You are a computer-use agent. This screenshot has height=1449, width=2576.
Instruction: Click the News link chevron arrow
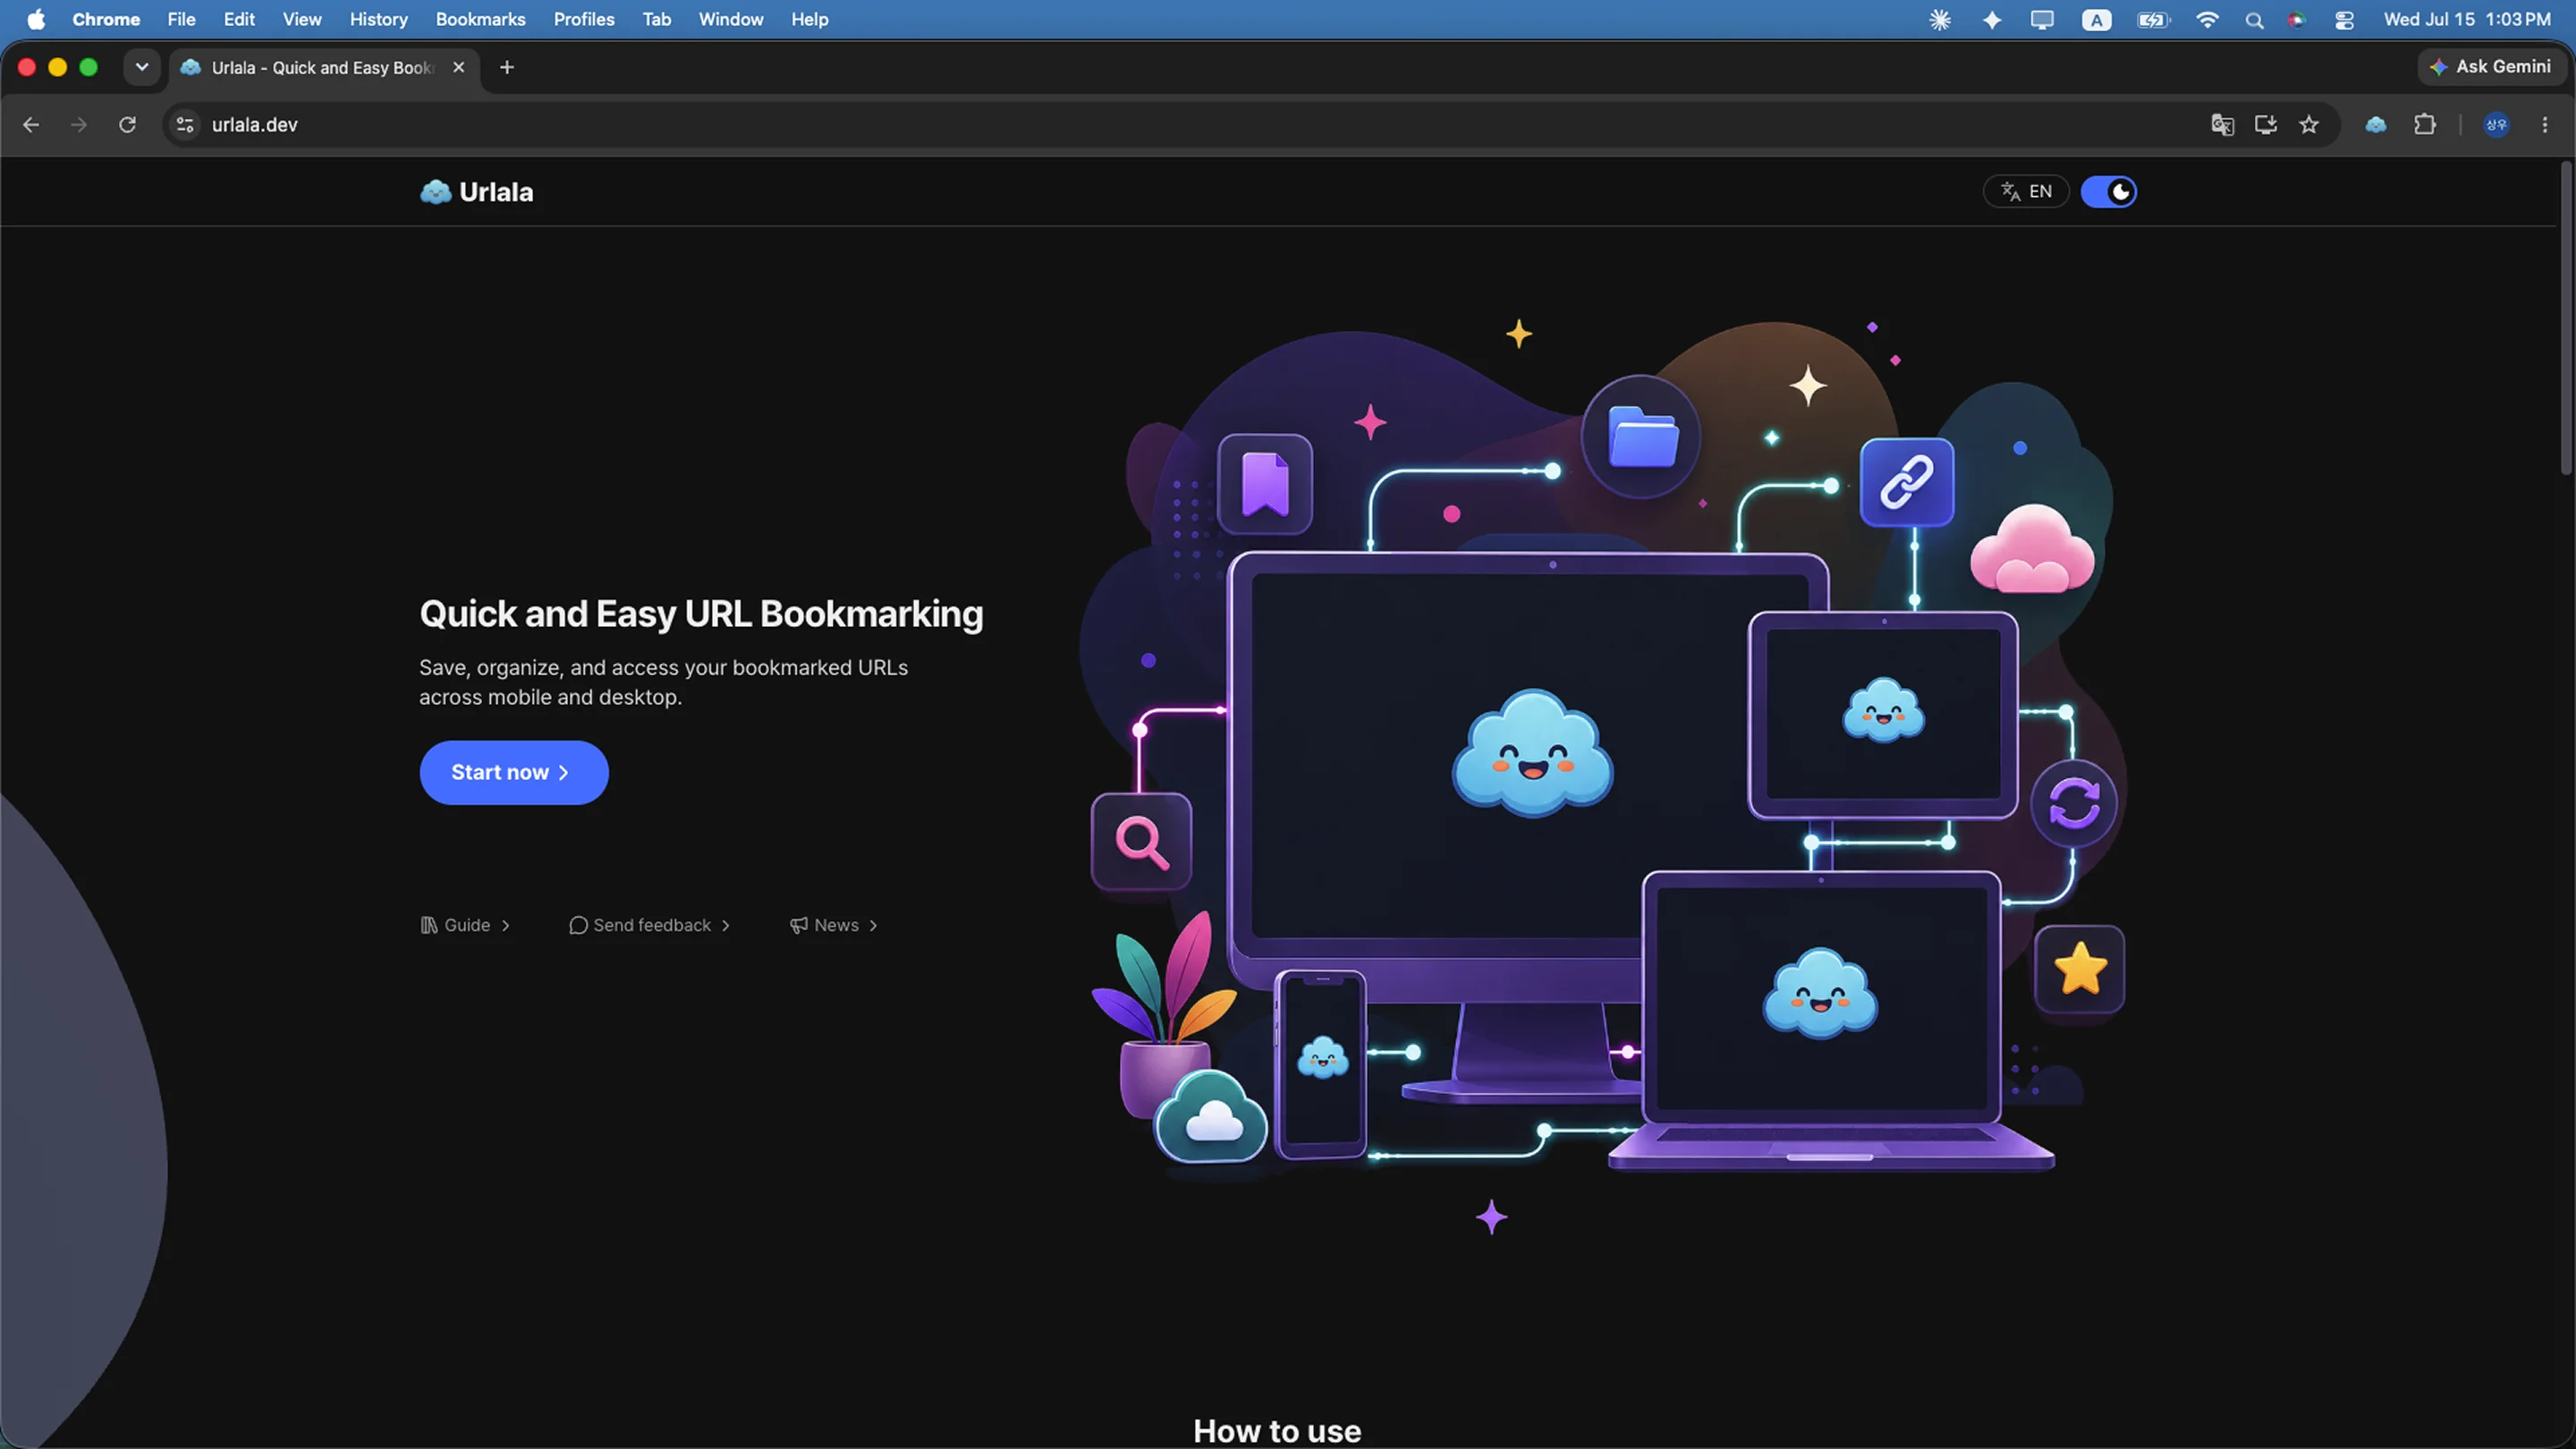[873, 926]
